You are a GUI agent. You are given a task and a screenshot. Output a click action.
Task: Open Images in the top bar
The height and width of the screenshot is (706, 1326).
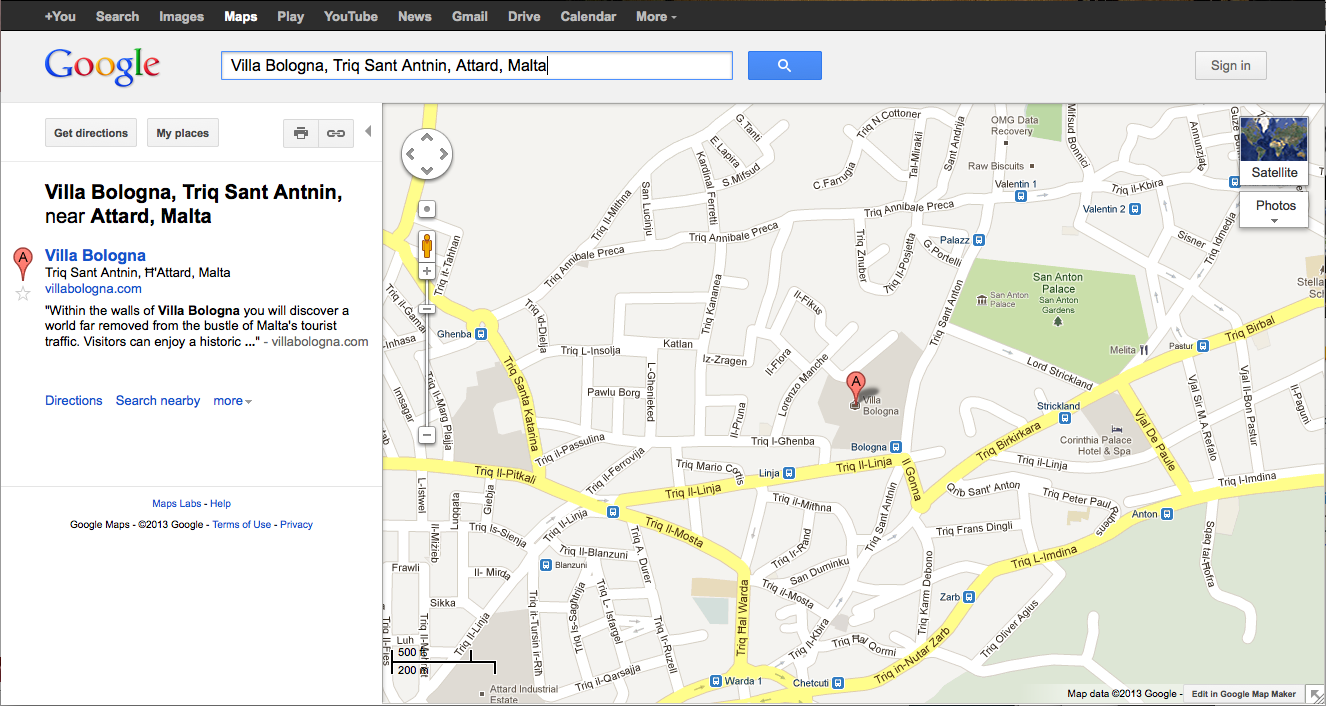point(181,16)
